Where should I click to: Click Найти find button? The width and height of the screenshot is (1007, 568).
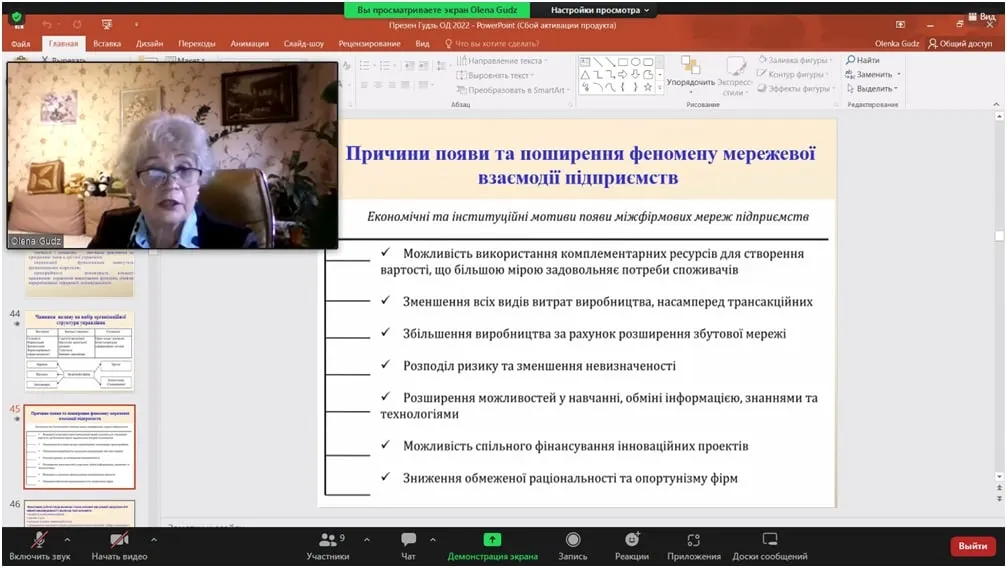click(x=863, y=60)
